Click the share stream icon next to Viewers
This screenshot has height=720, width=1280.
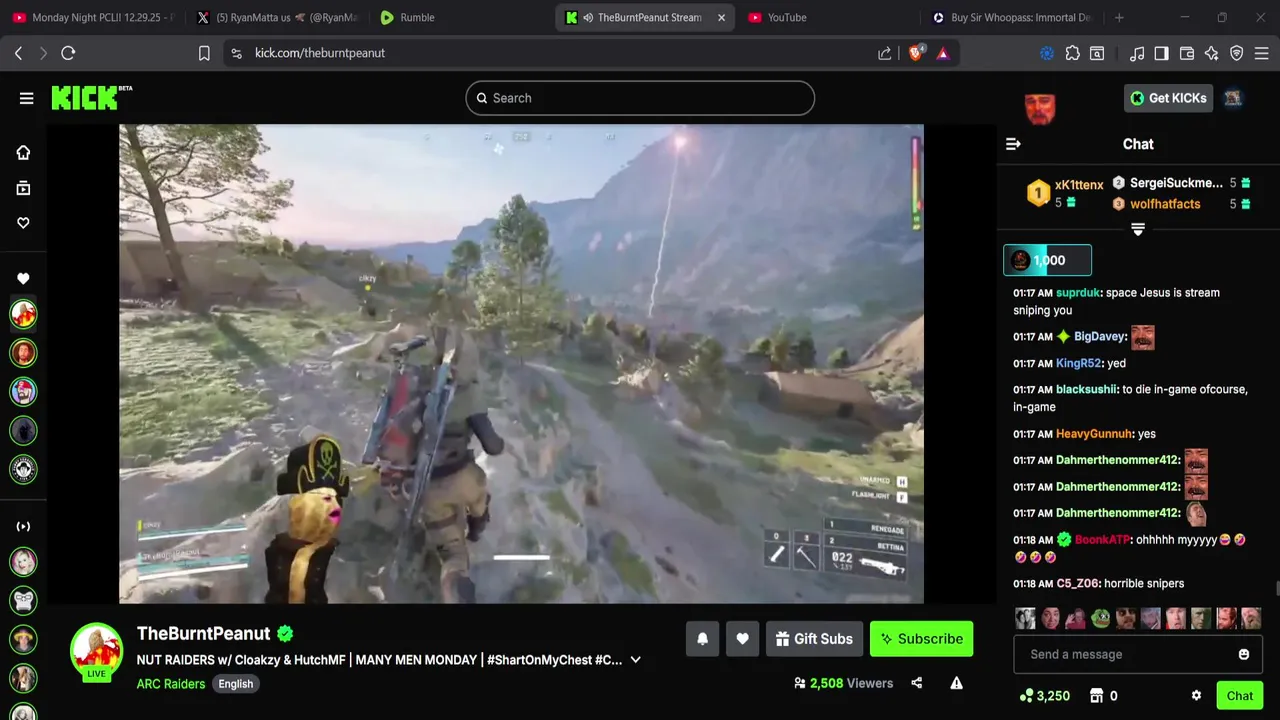(x=917, y=683)
